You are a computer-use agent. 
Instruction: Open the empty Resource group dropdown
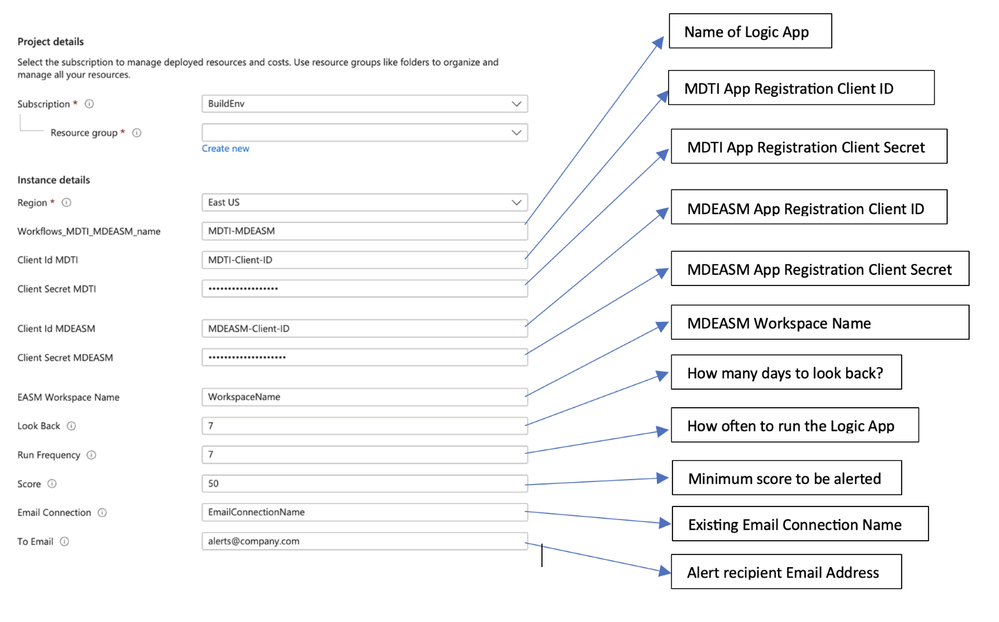click(x=364, y=133)
